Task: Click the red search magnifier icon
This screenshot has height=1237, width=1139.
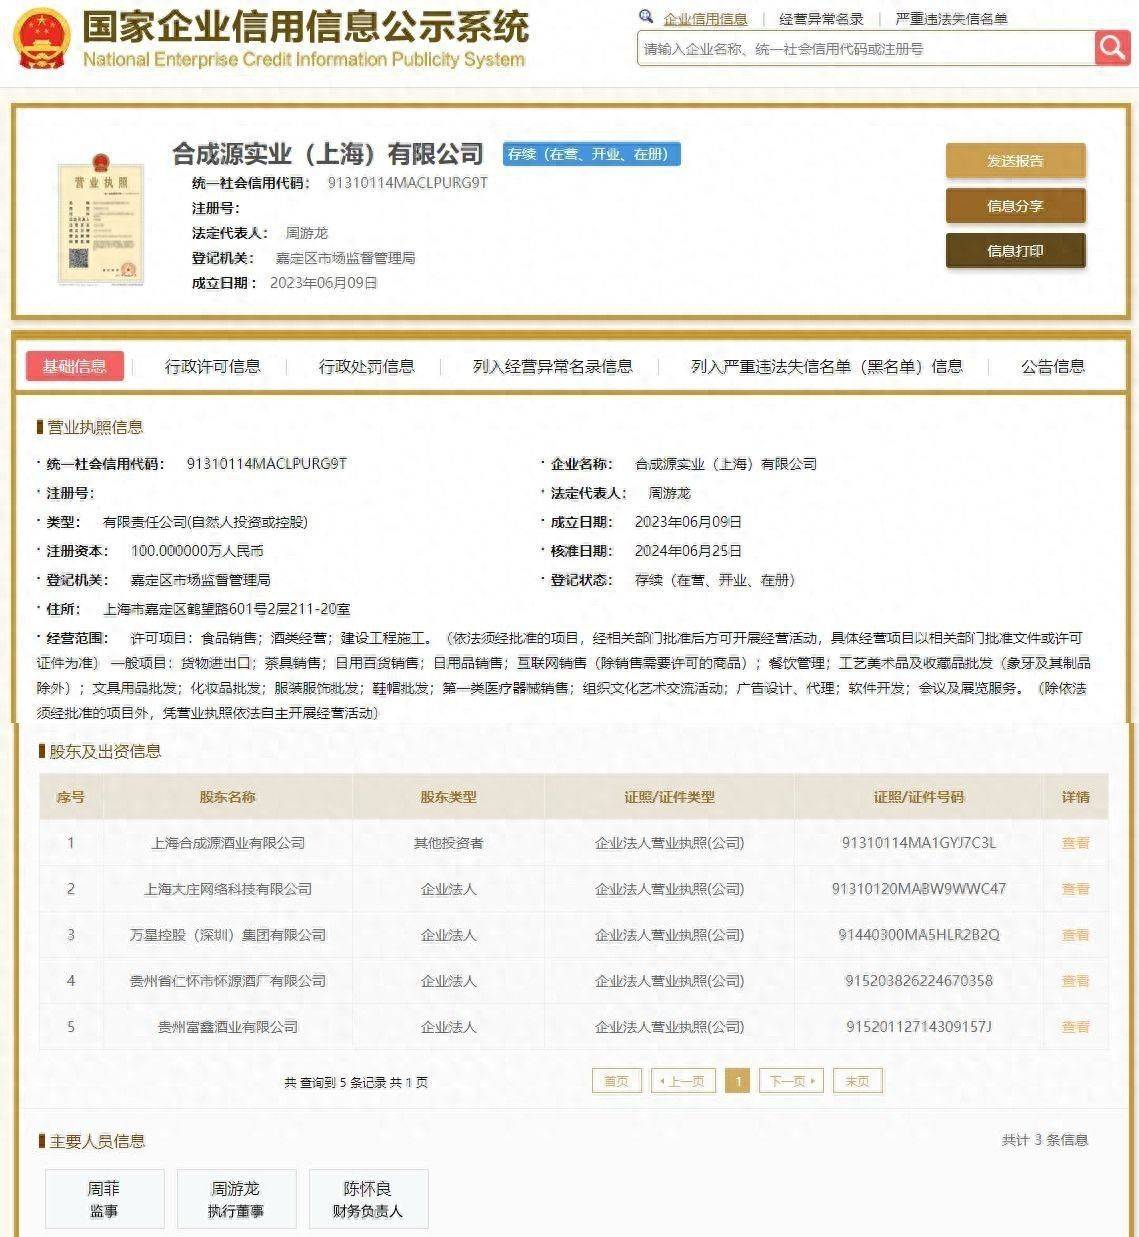Action: click(x=1111, y=47)
